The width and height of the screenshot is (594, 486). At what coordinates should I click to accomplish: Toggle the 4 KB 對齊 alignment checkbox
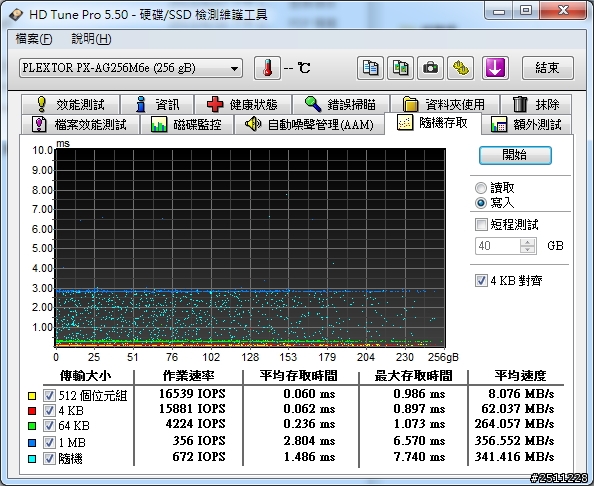[x=481, y=281]
